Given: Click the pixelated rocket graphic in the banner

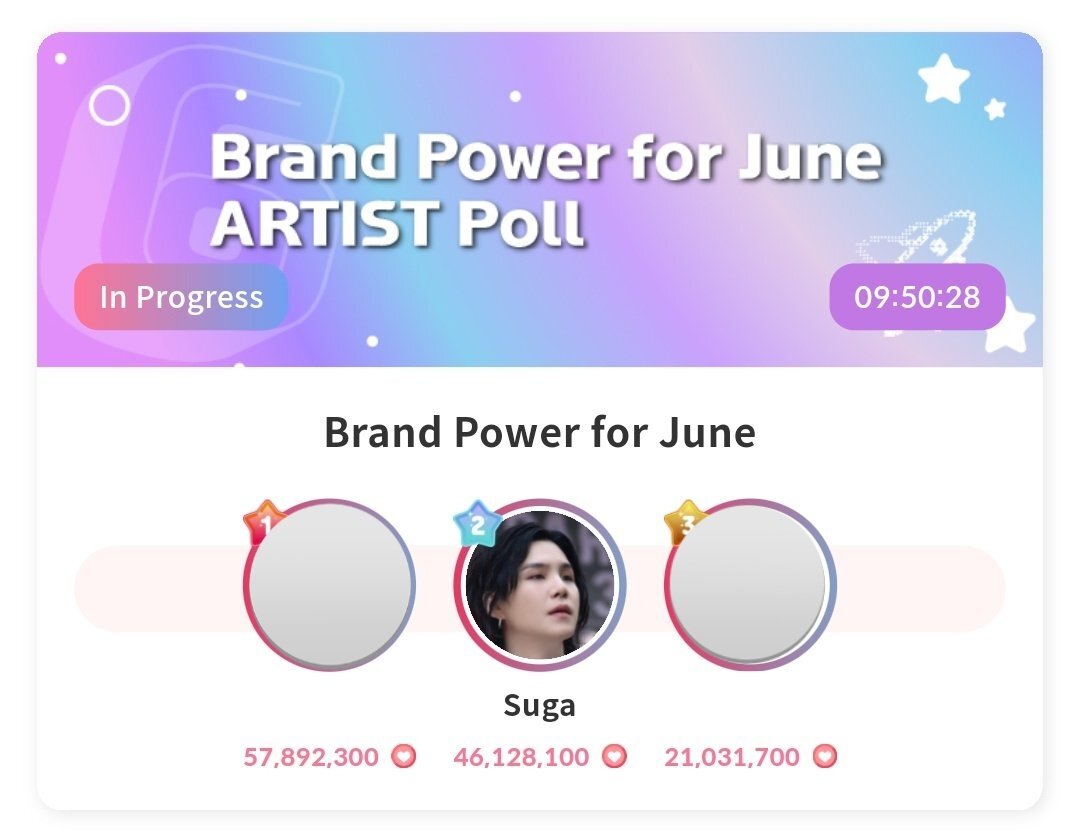Looking at the screenshot, I should pyautogui.click(x=917, y=236).
